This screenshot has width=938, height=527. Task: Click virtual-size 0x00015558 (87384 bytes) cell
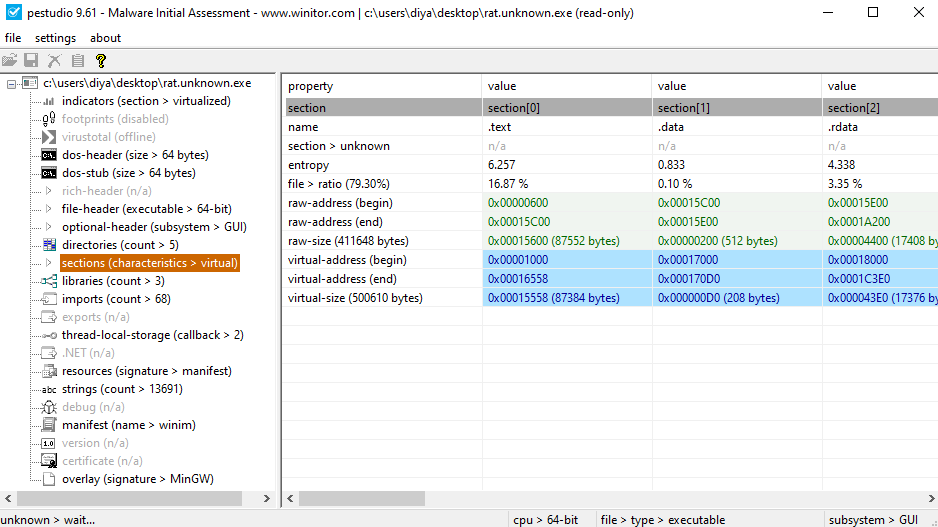click(x=567, y=298)
